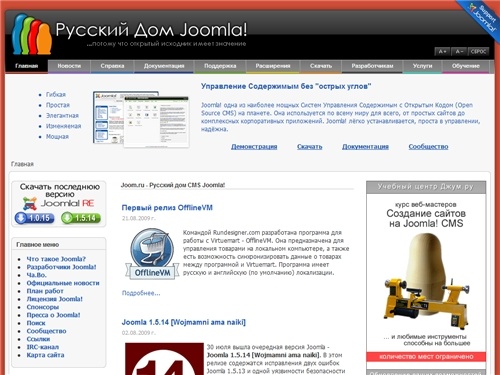Click the Joomla! RE logo
Viewport: 500px width, 375px height.
59,203
